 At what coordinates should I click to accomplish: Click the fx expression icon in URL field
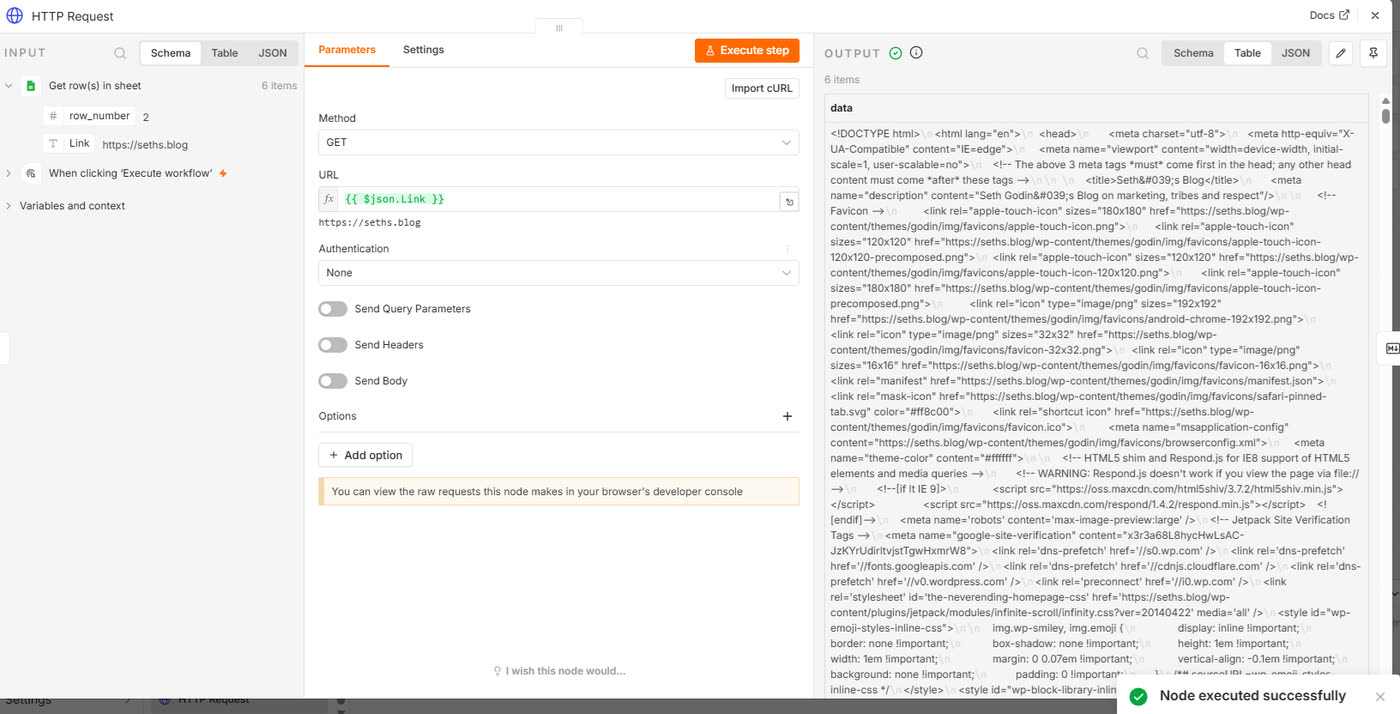(329, 199)
